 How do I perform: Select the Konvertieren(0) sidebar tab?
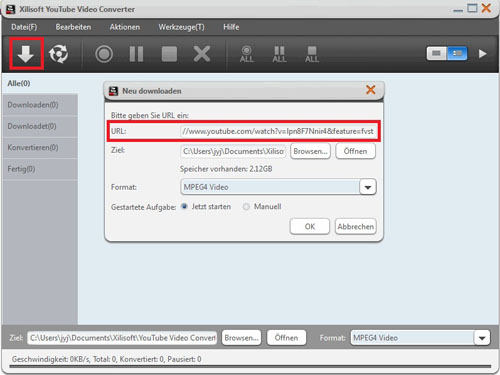coord(40,147)
